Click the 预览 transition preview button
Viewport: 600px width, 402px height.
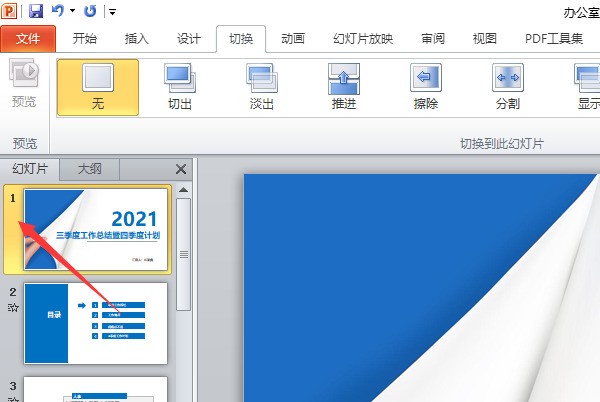pos(23,85)
